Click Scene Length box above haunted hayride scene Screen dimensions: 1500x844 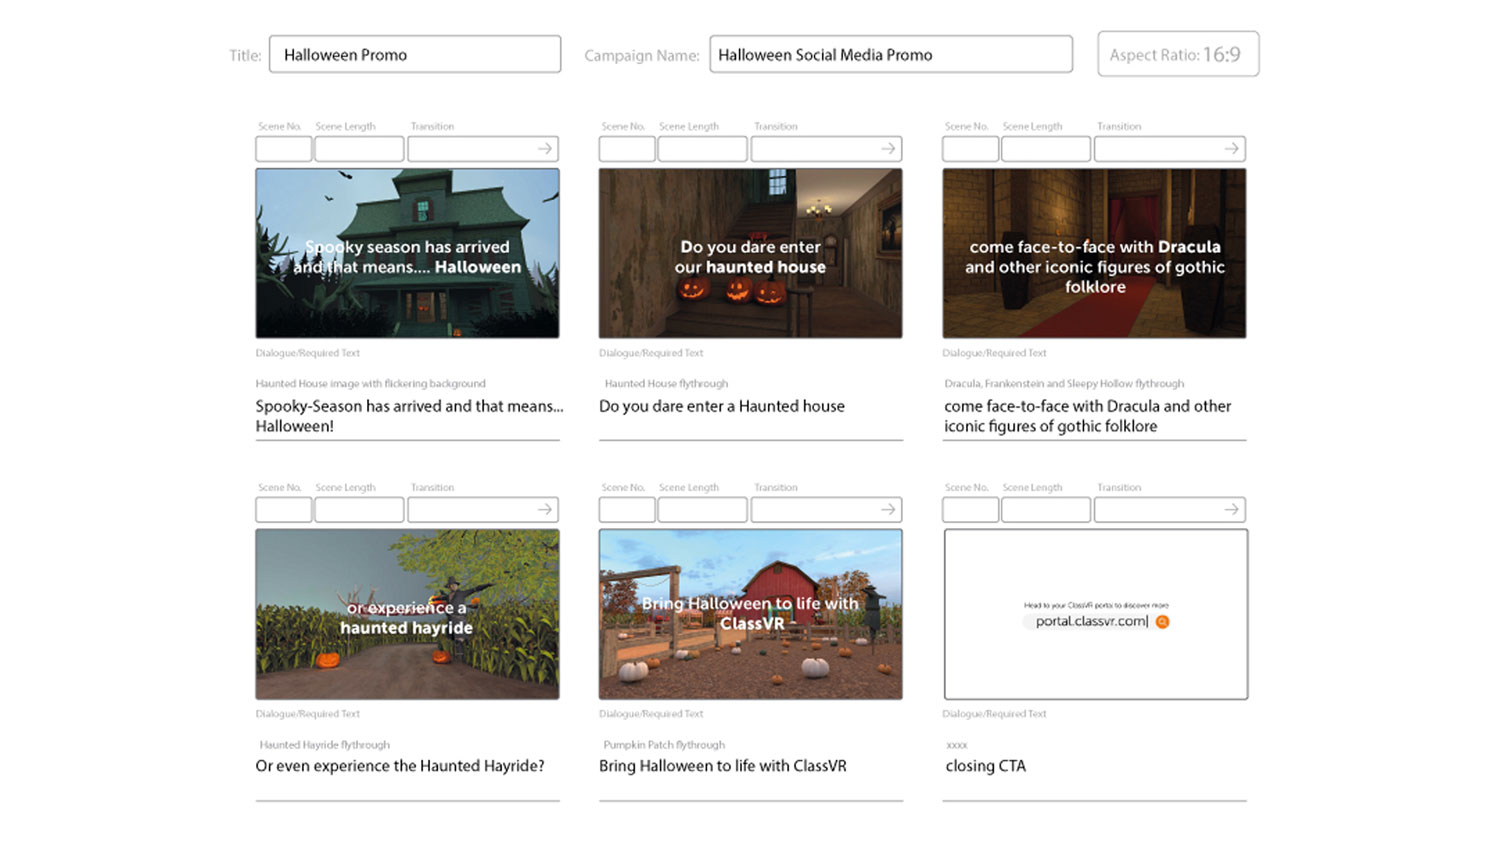359,510
